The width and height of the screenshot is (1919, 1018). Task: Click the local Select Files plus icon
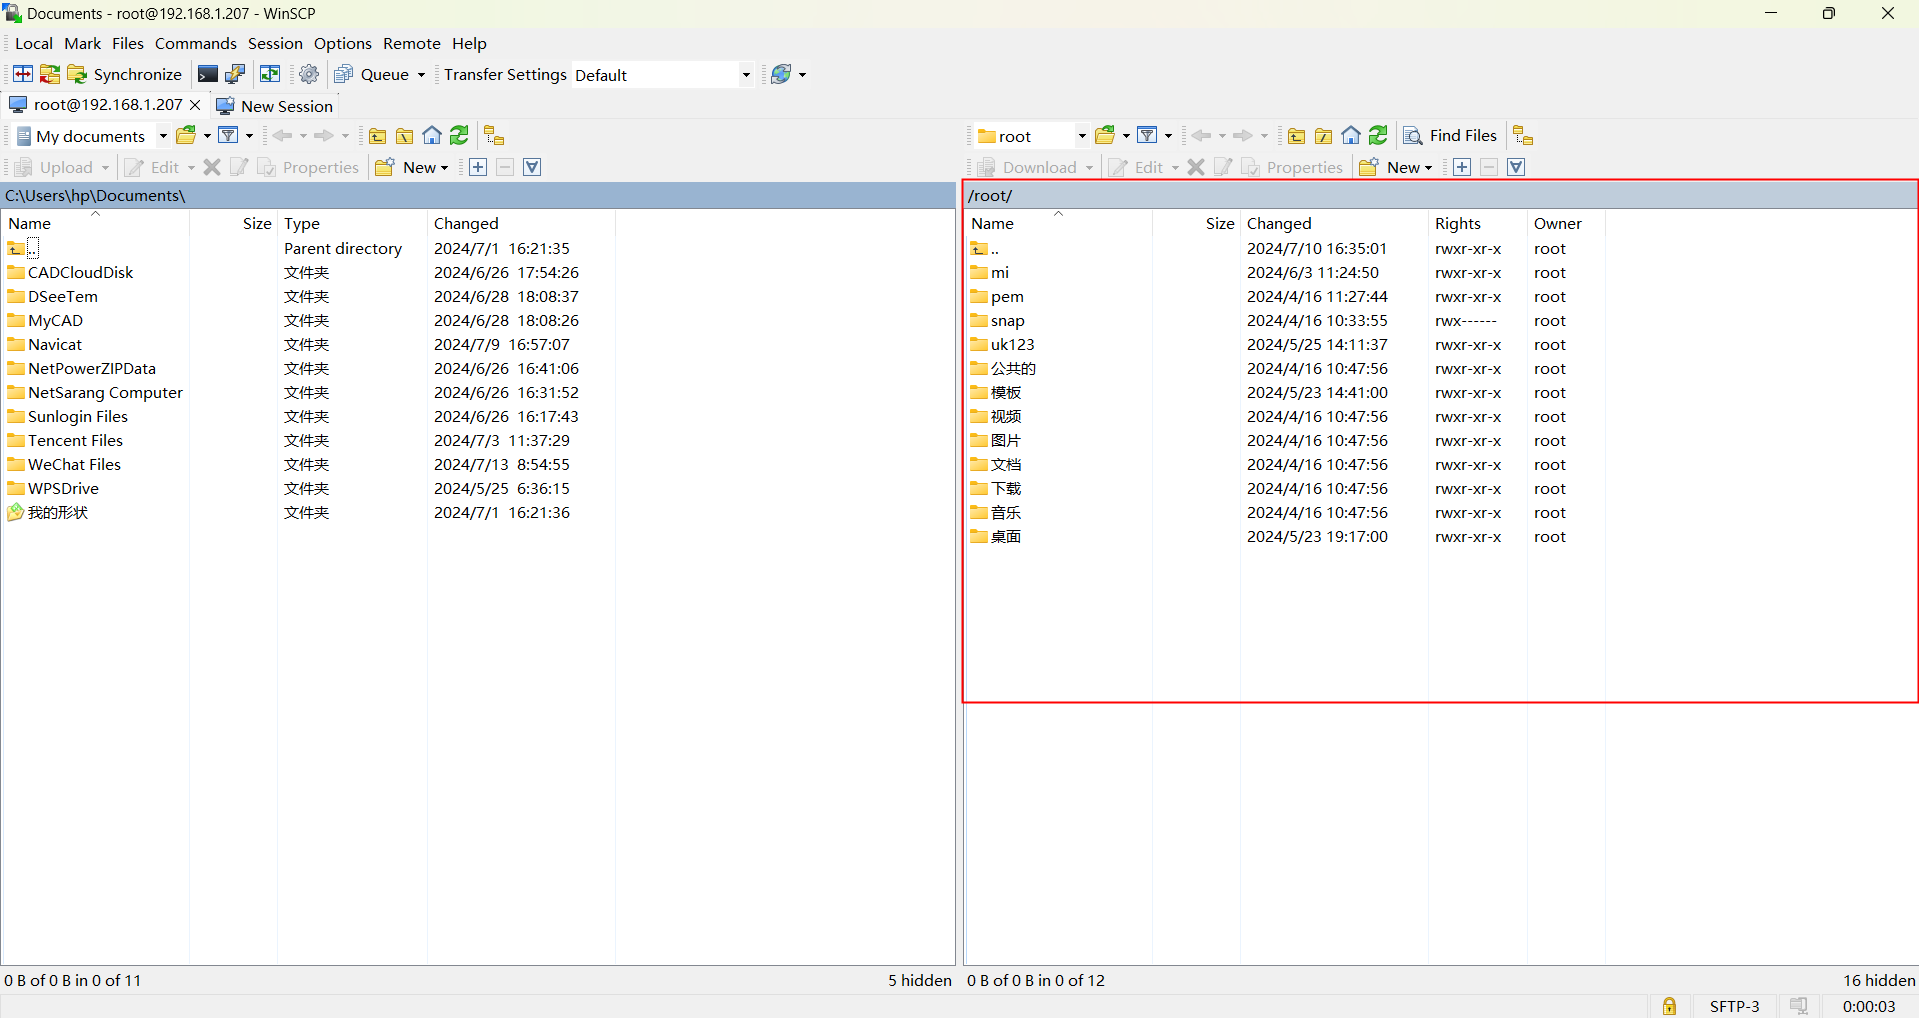(478, 167)
